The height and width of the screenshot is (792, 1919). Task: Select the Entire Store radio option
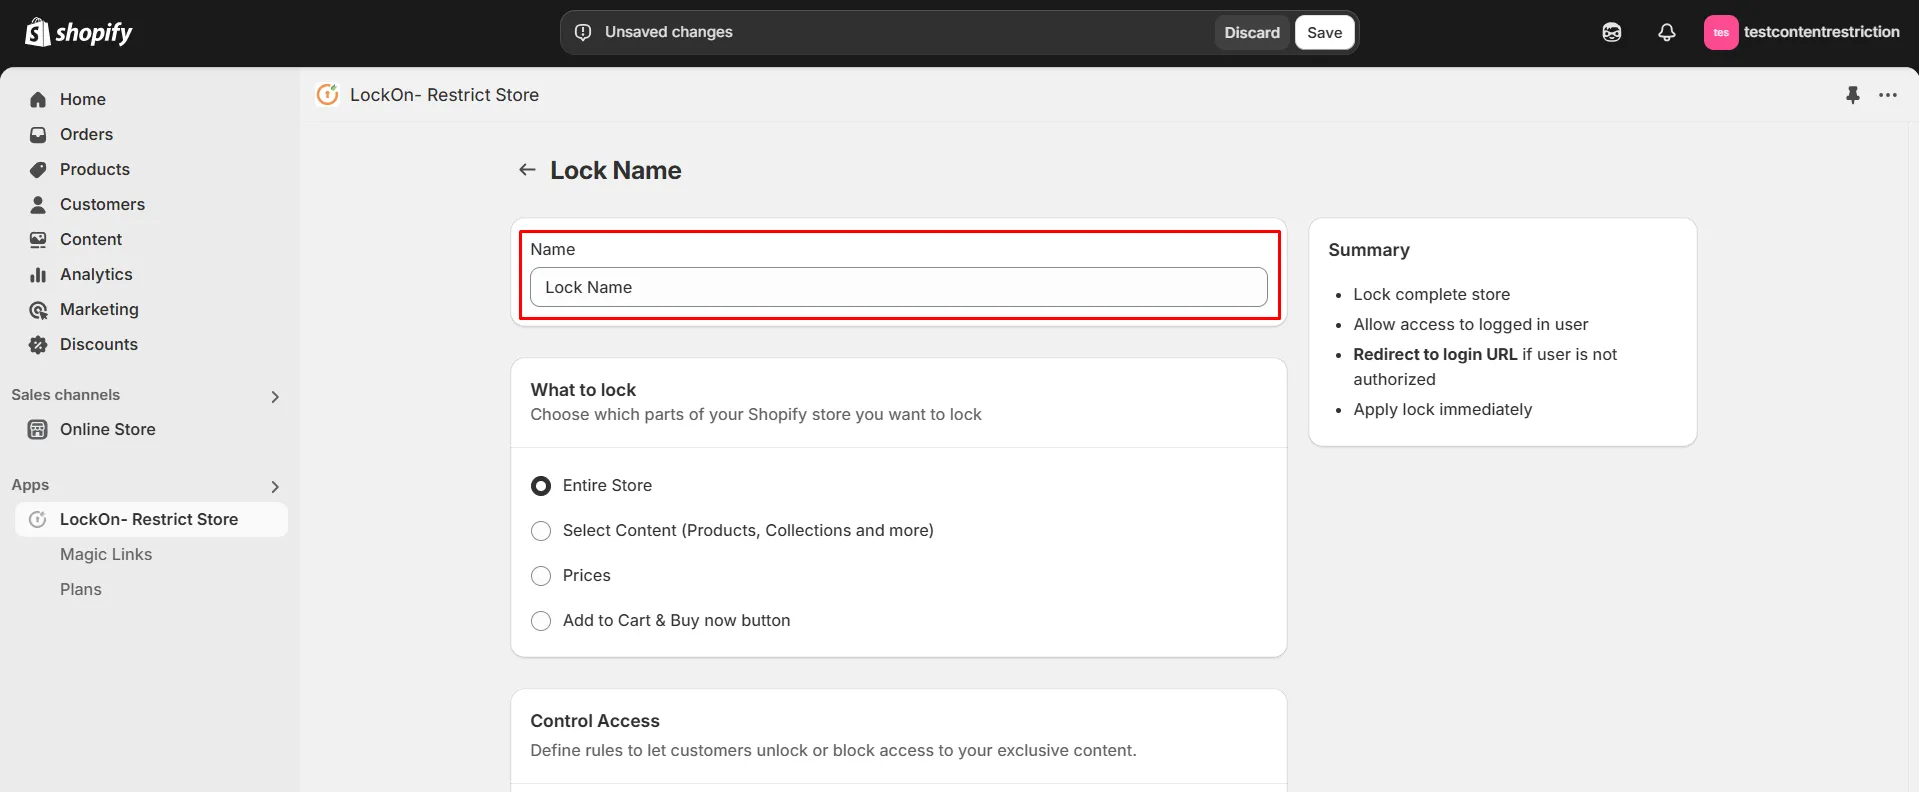[x=541, y=486]
